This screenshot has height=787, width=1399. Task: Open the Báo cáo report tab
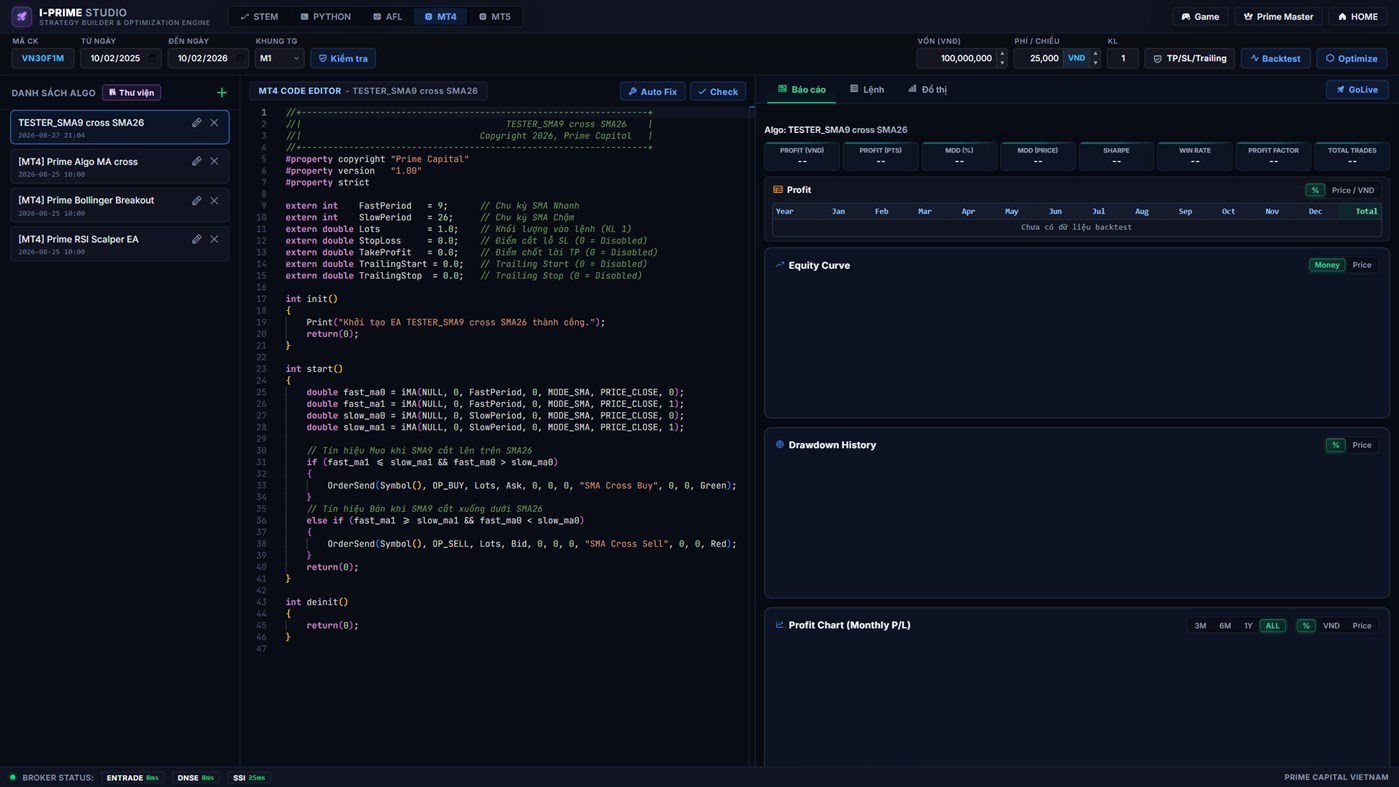coord(802,89)
